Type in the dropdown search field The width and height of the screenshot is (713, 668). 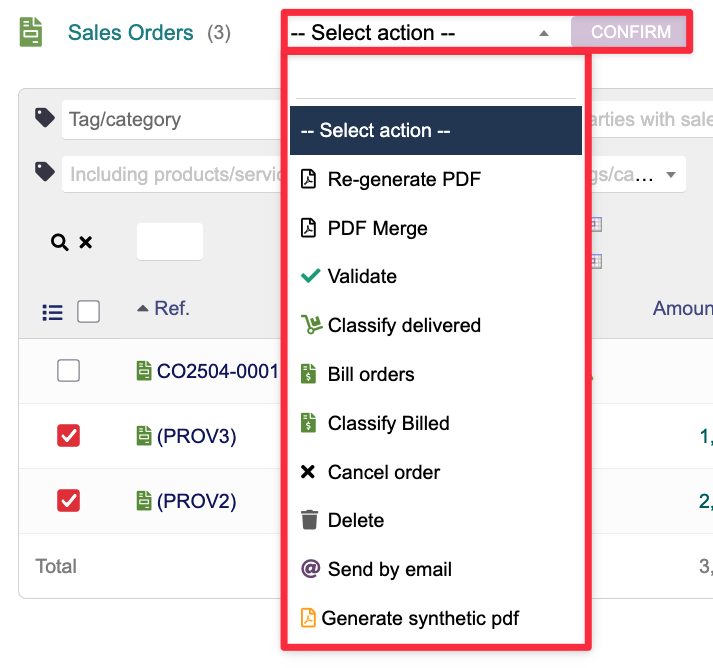pos(435,78)
